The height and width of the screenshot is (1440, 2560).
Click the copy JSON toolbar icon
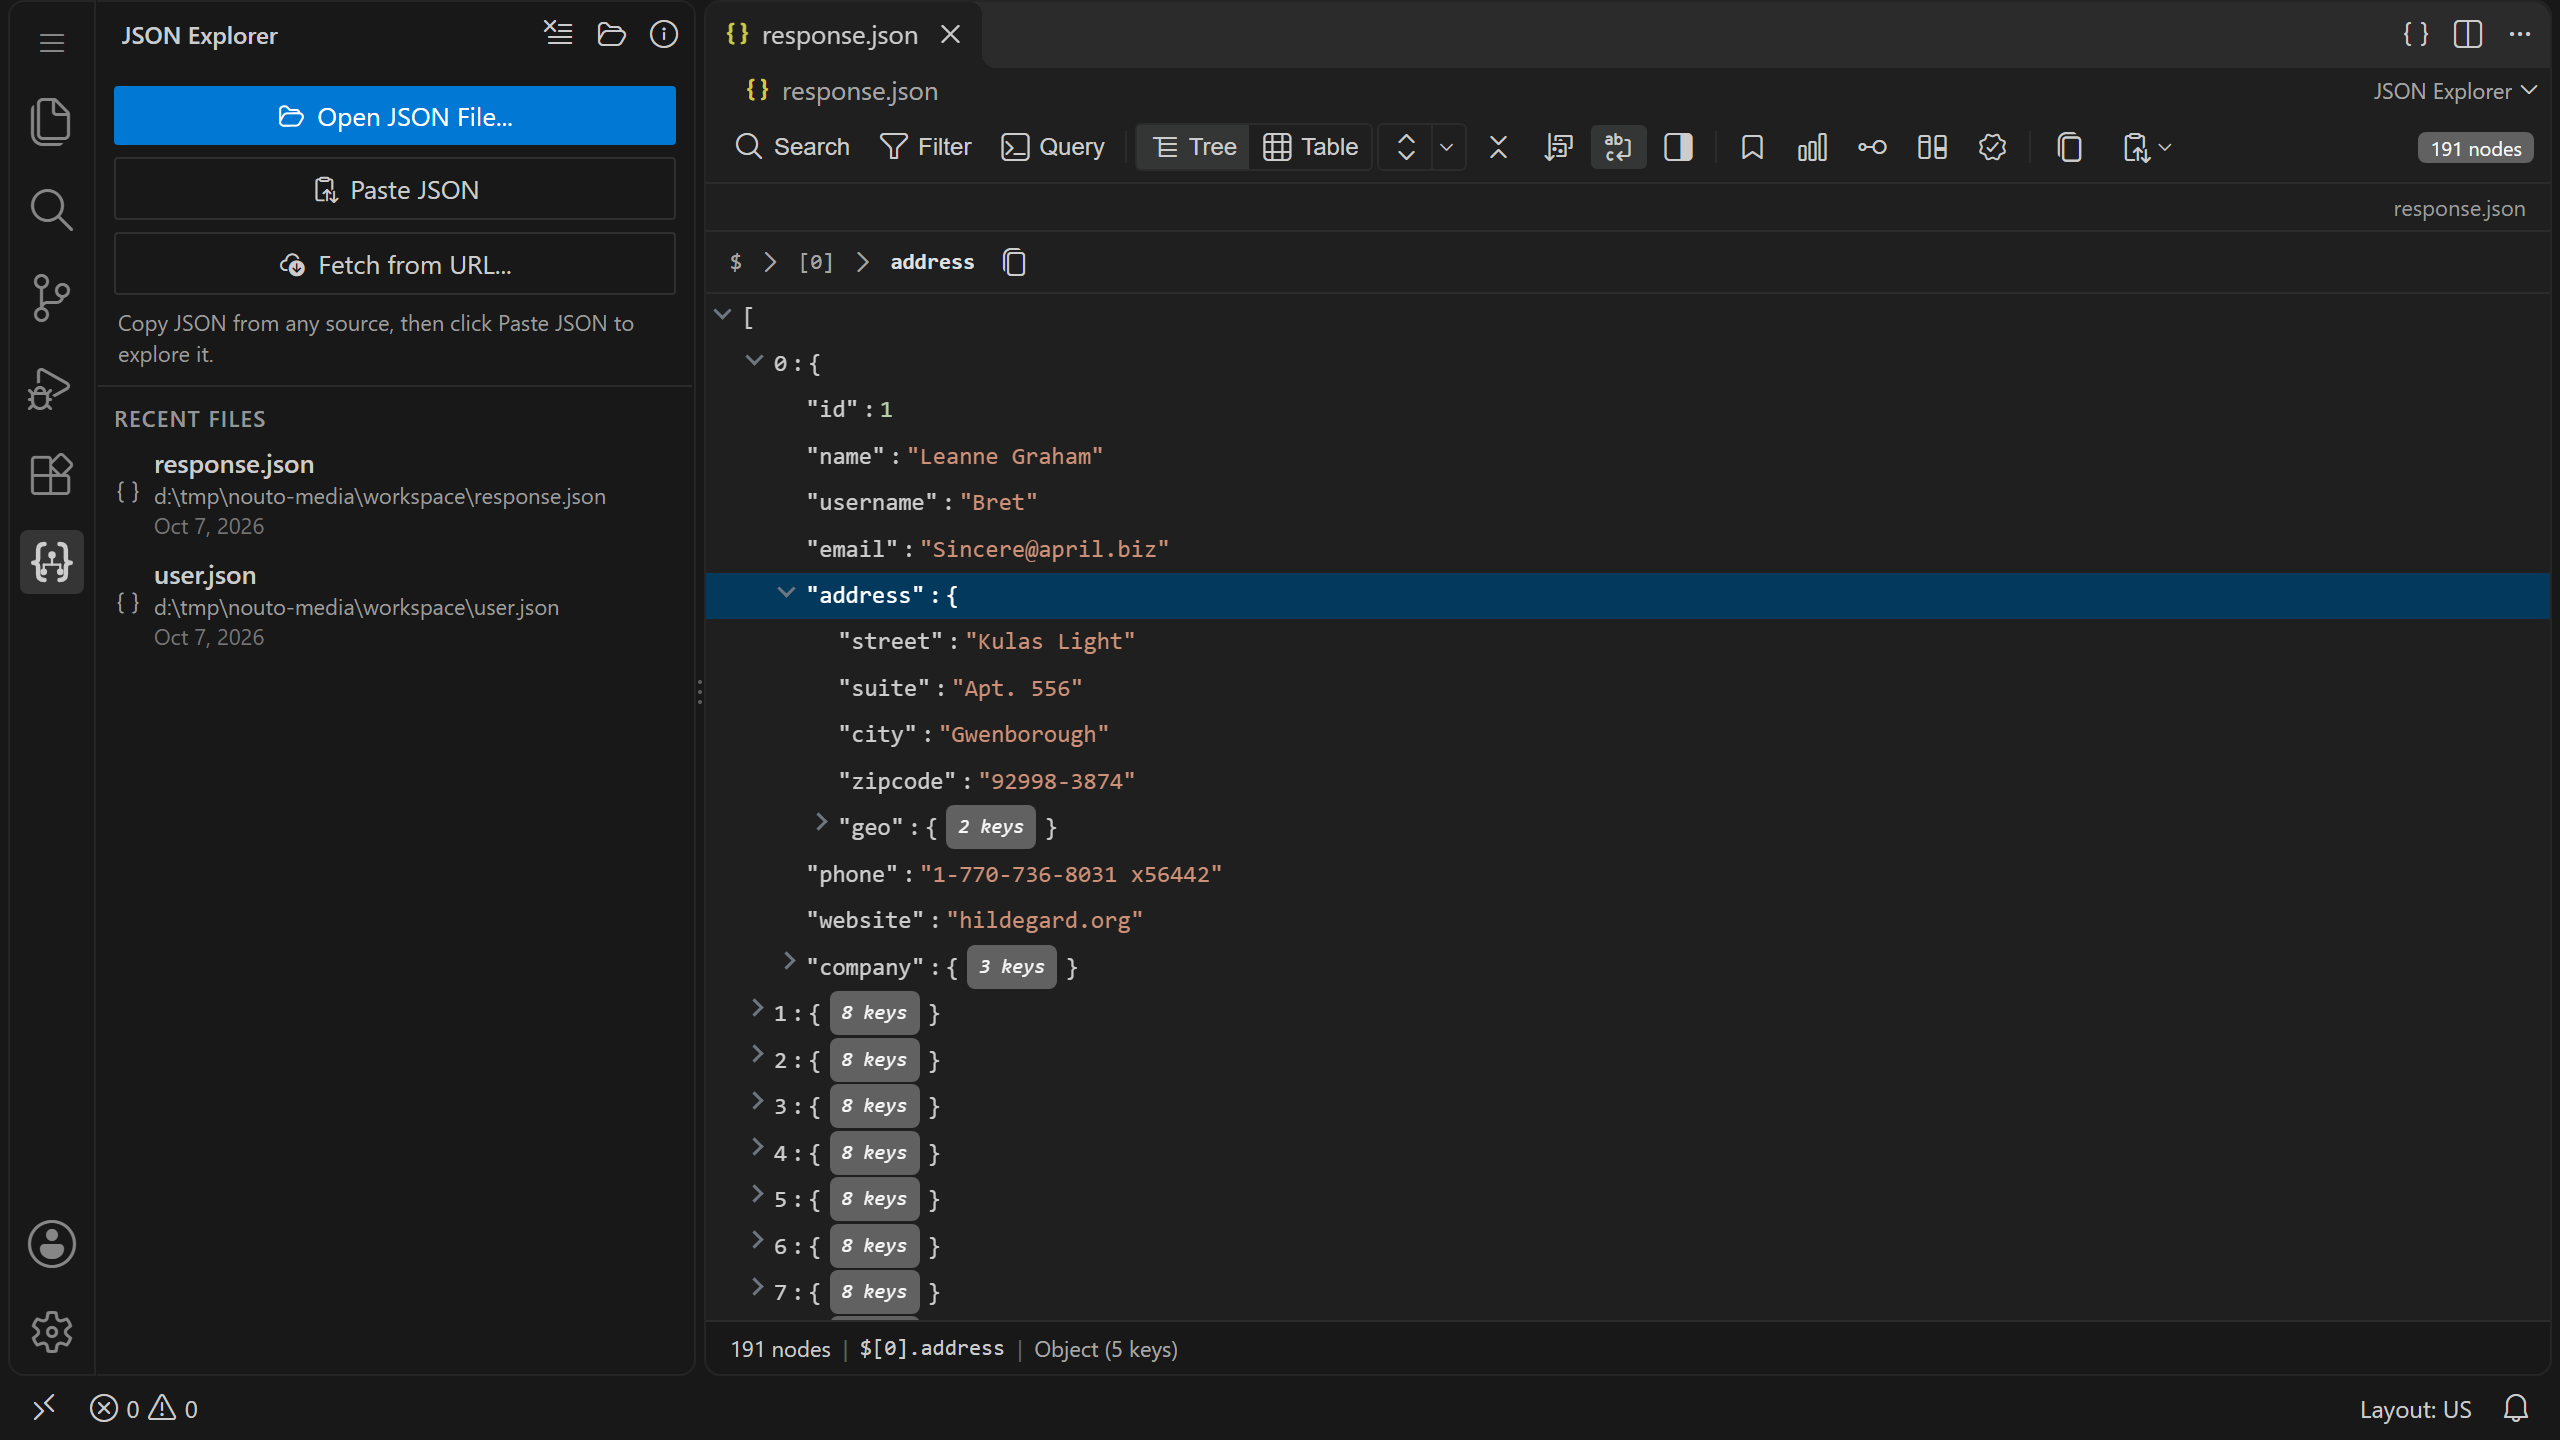pos(2070,148)
